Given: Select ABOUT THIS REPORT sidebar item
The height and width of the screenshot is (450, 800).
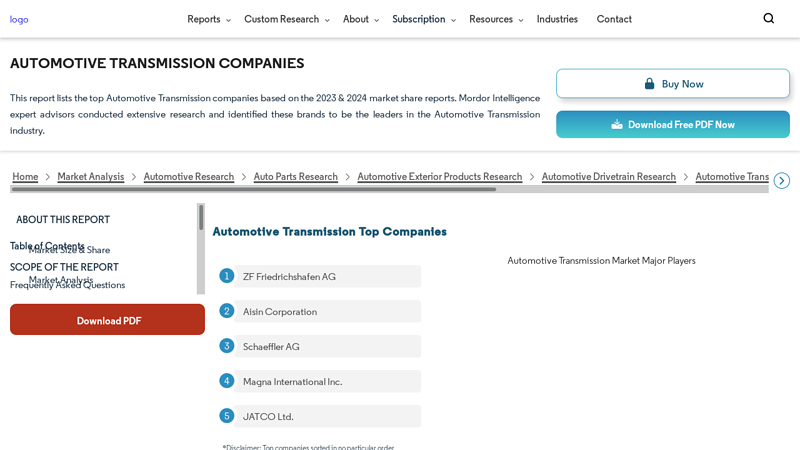Looking at the screenshot, I should [x=63, y=219].
